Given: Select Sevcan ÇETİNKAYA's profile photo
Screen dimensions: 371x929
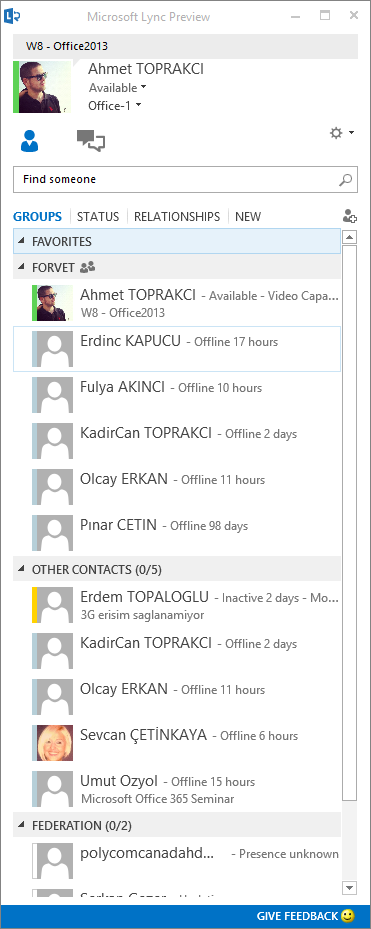Looking at the screenshot, I should (x=55, y=743).
